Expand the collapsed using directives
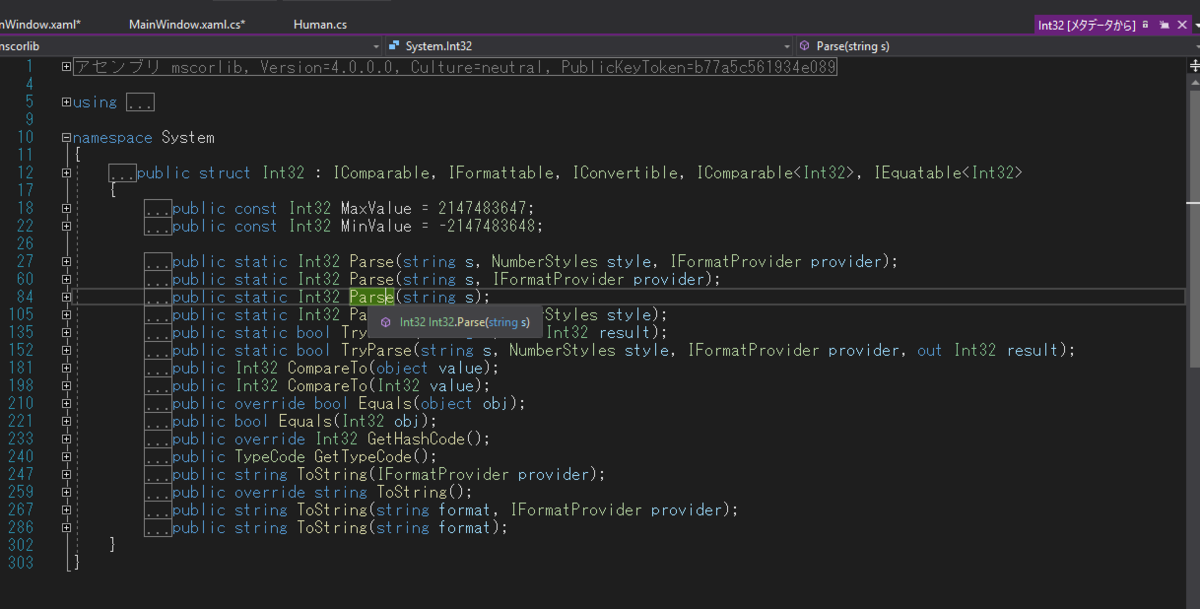The image size is (1200, 609). click(x=66, y=102)
